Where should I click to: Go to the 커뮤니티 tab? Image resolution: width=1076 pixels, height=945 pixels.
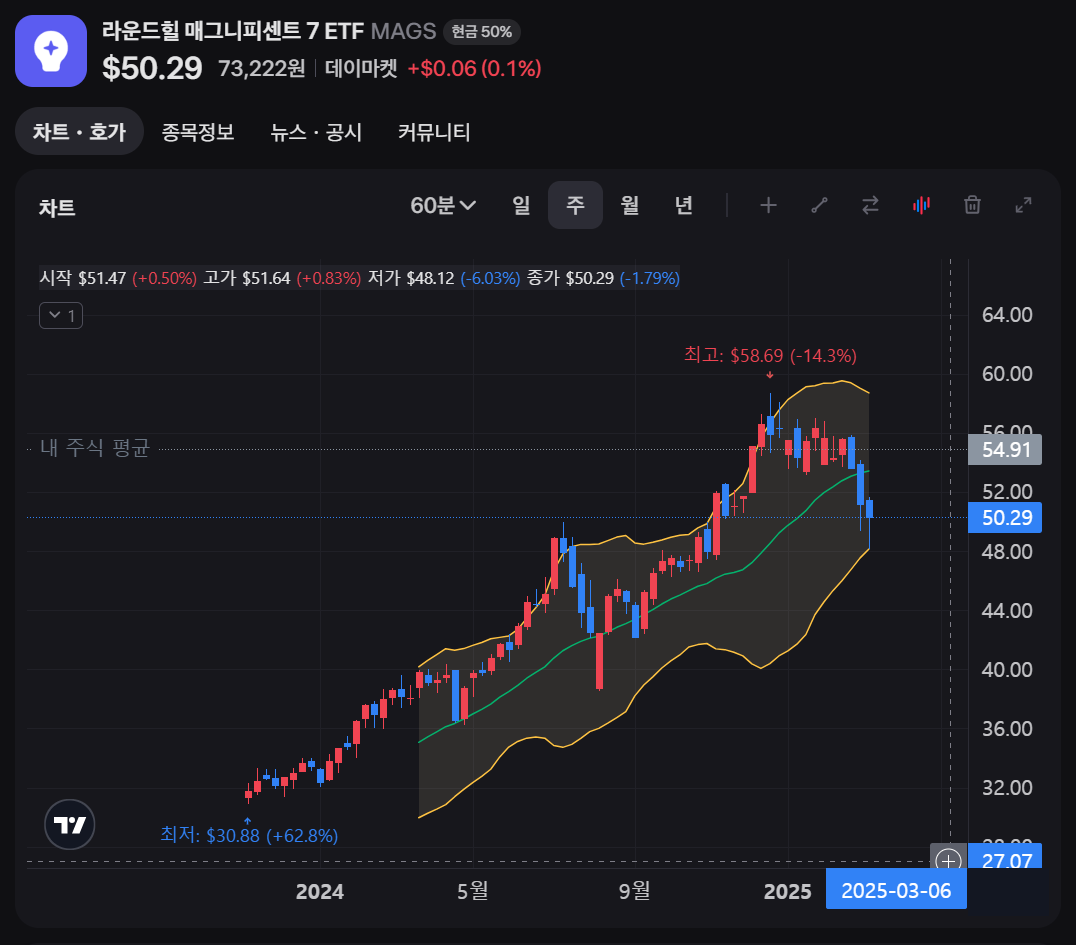pos(434,132)
